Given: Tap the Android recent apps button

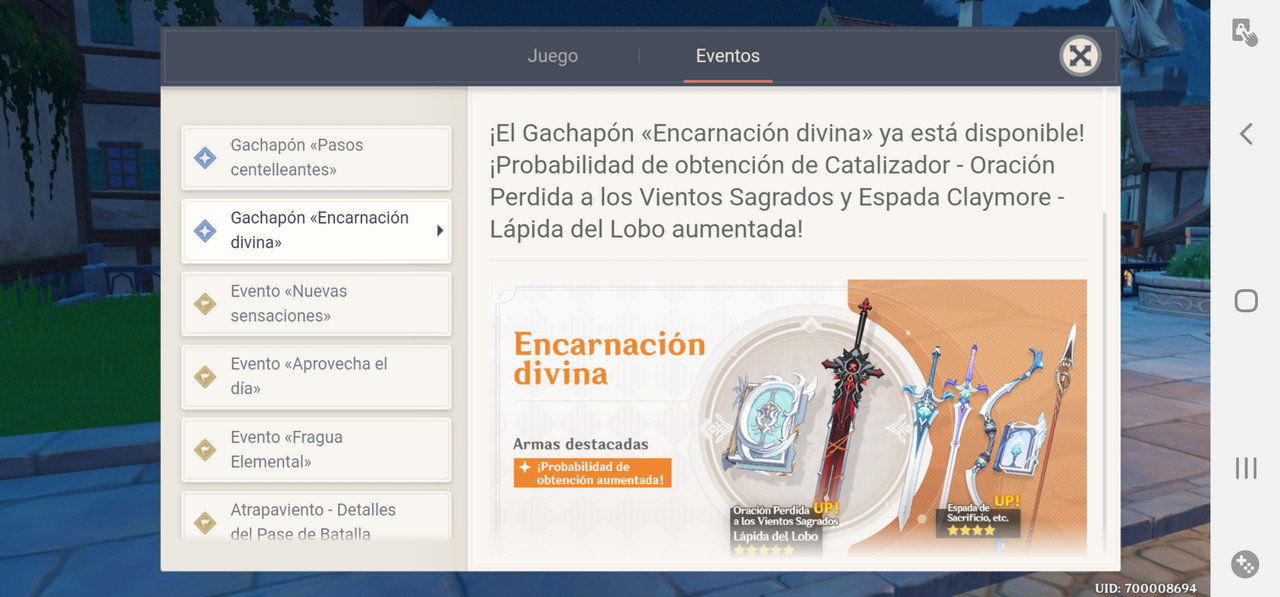Looking at the screenshot, I should (1245, 467).
